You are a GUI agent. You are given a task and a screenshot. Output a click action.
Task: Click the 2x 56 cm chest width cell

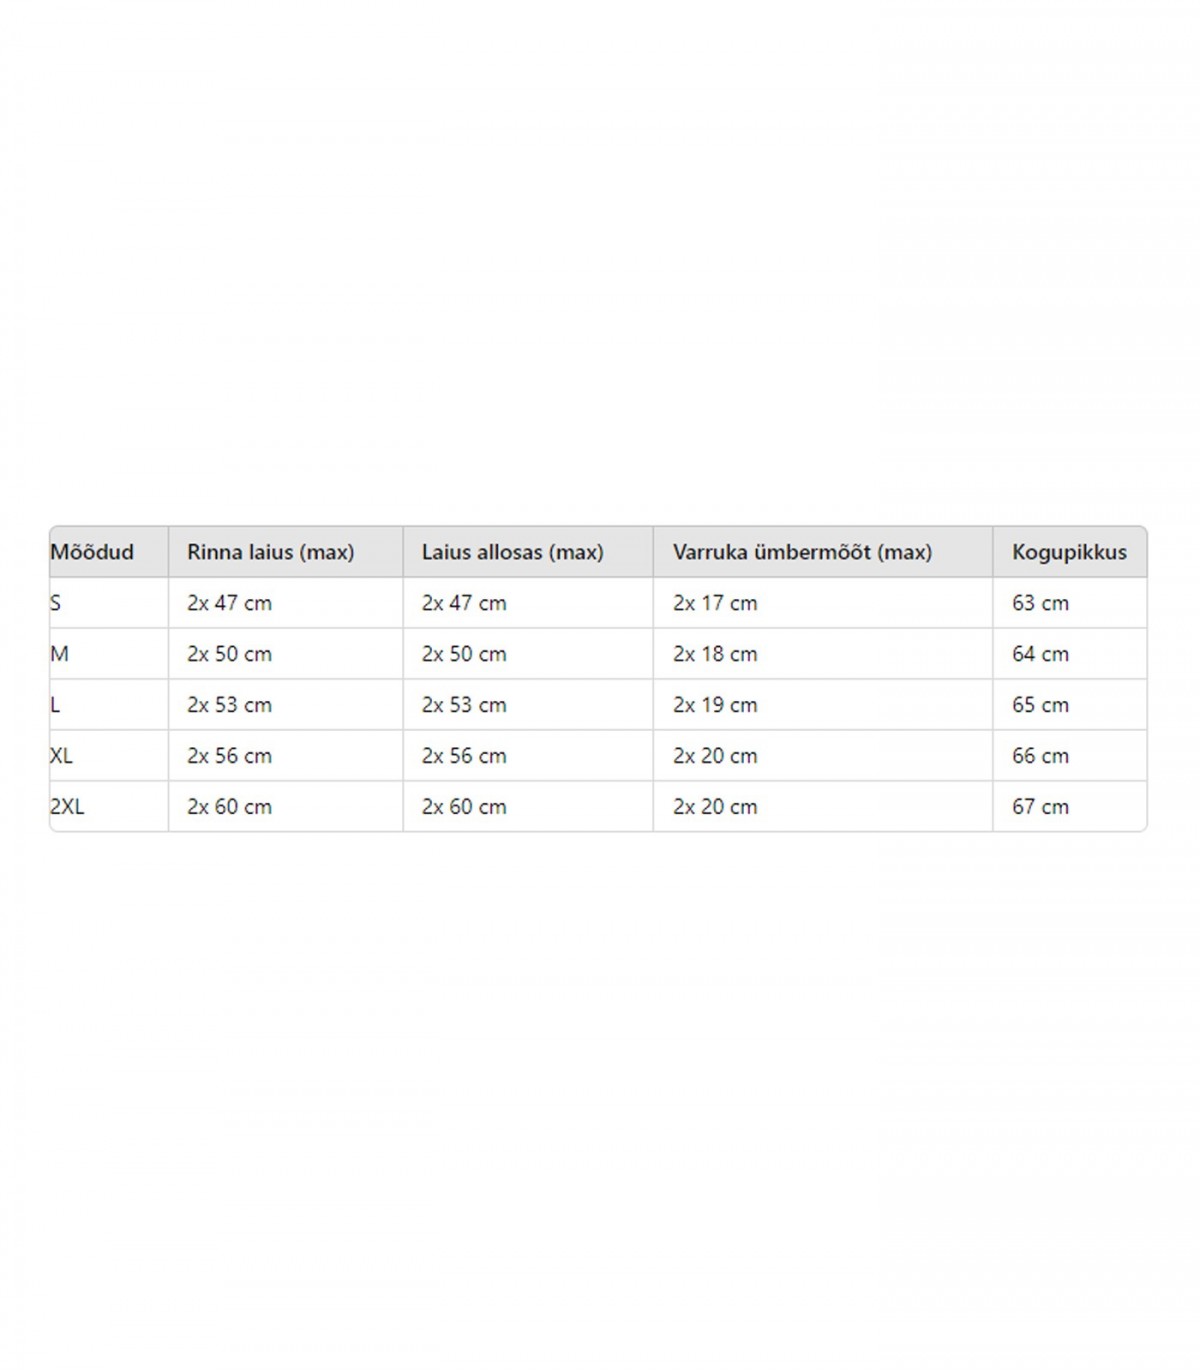229,756
